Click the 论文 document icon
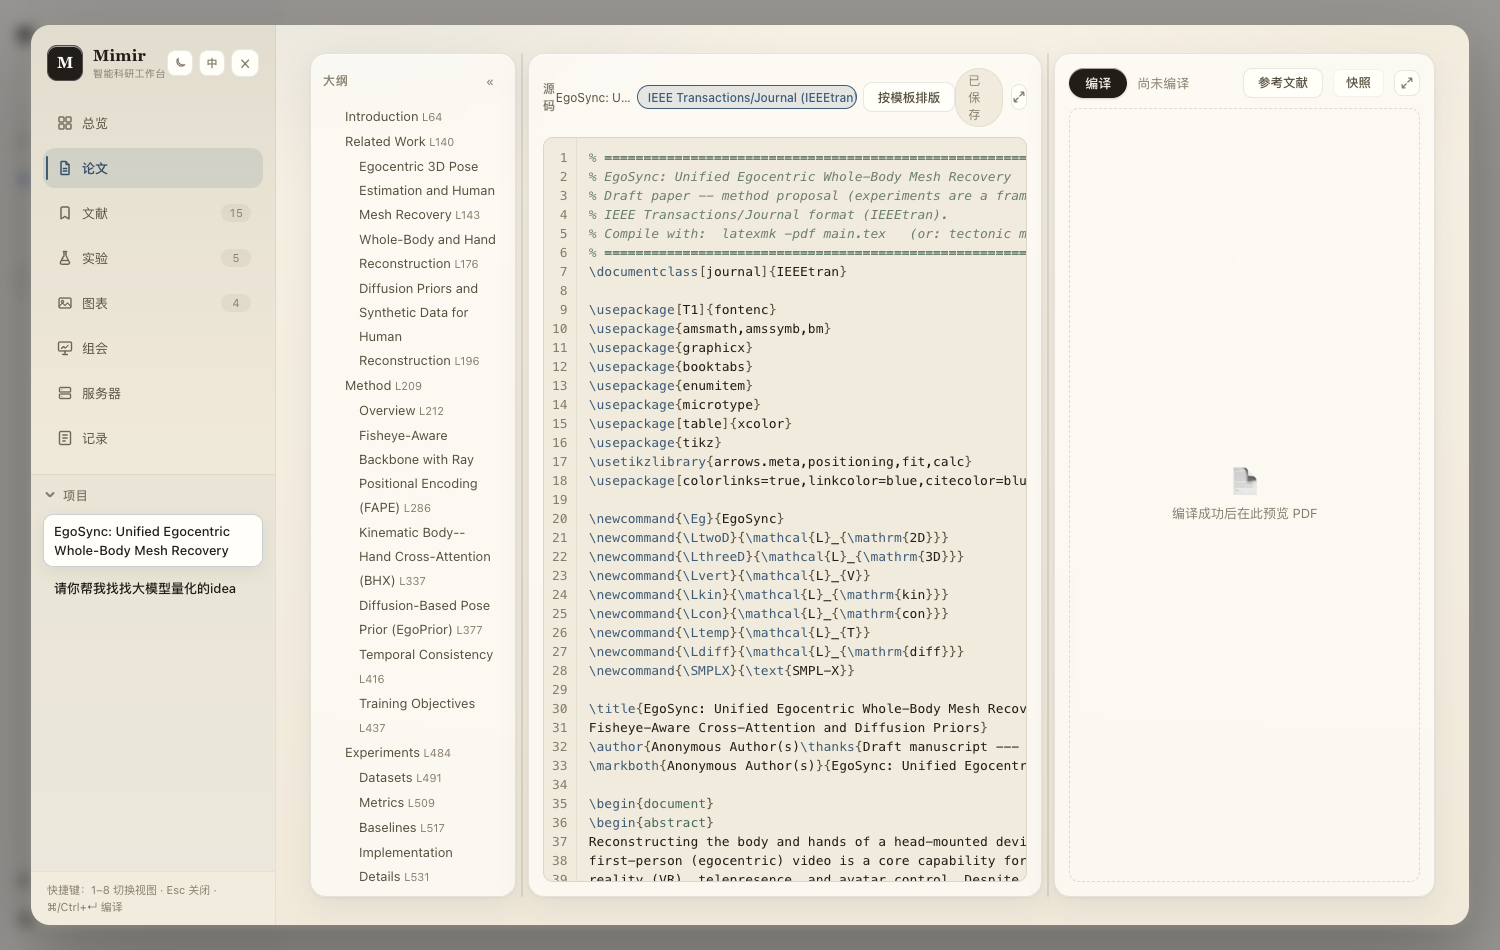Viewport: 1500px width, 950px height. 65,168
